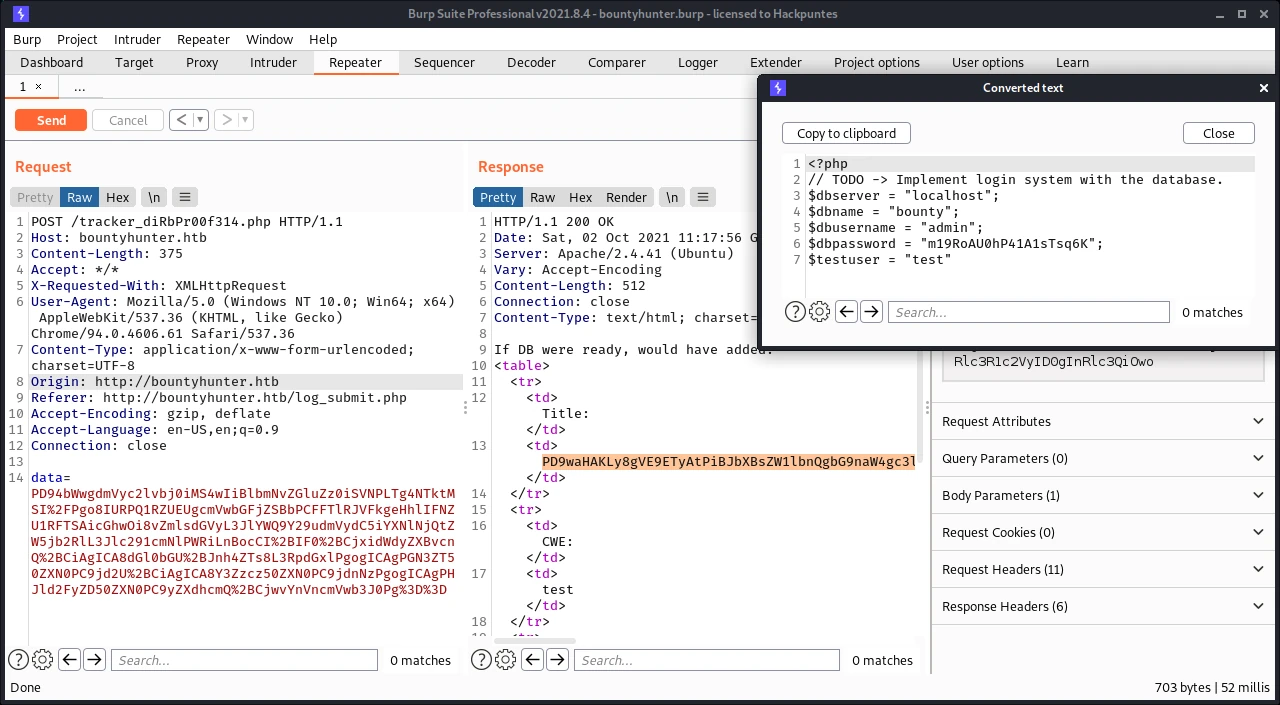Toggle \n non-printable characters in Response

click(672, 197)
